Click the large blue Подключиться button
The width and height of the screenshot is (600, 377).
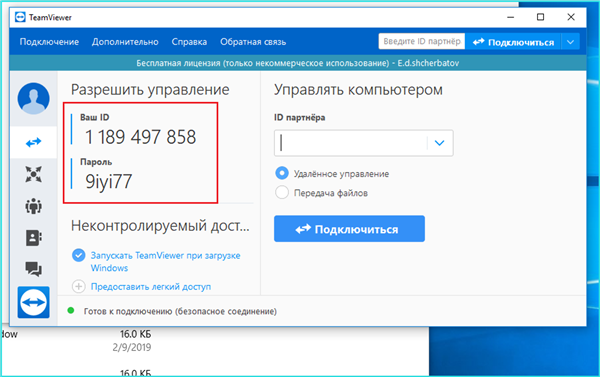point(349,229)
